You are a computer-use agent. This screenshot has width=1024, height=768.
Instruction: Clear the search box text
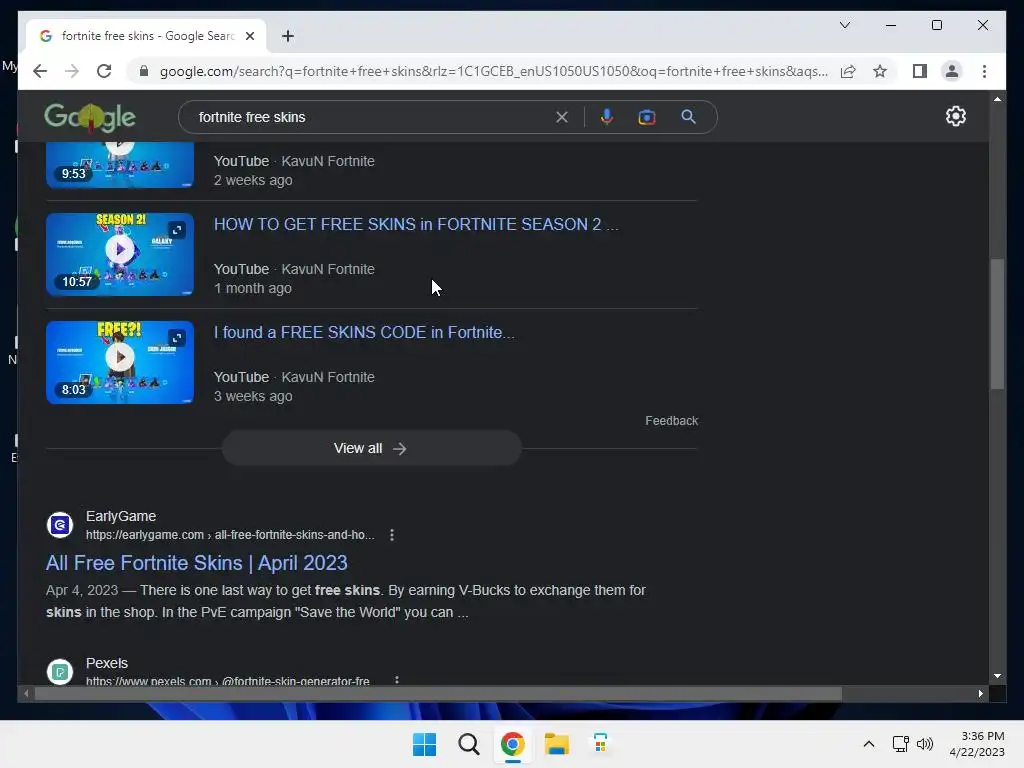click(562, 117)
